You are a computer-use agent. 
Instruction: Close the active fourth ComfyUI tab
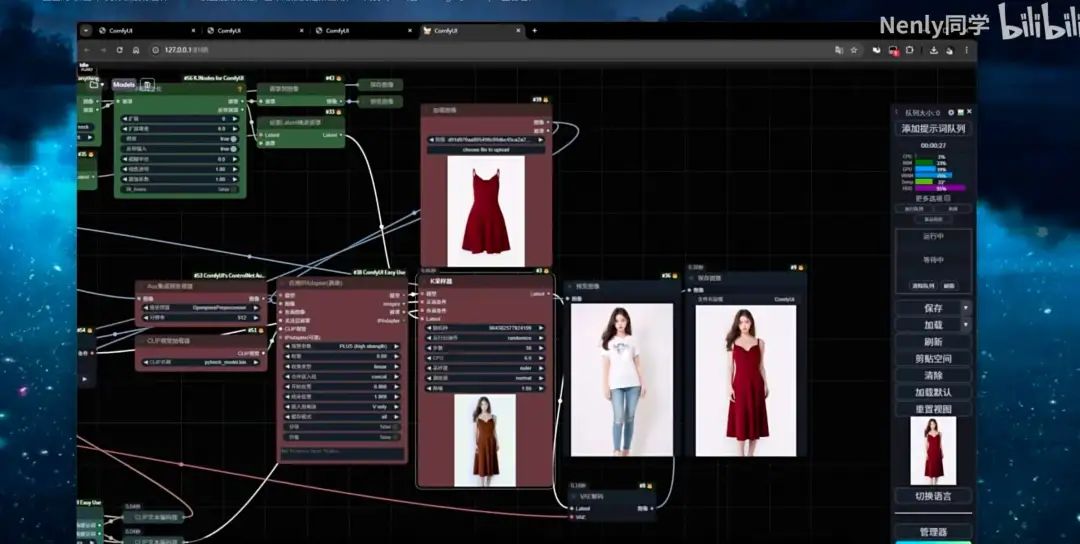pyautogui.click(x=517, y=30)
